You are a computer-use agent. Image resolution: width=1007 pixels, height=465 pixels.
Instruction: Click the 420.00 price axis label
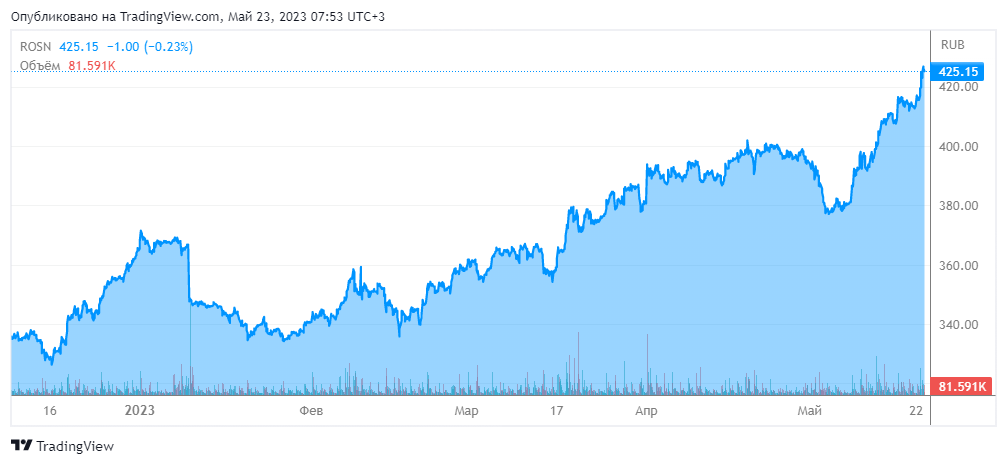(x=958, y=87)
